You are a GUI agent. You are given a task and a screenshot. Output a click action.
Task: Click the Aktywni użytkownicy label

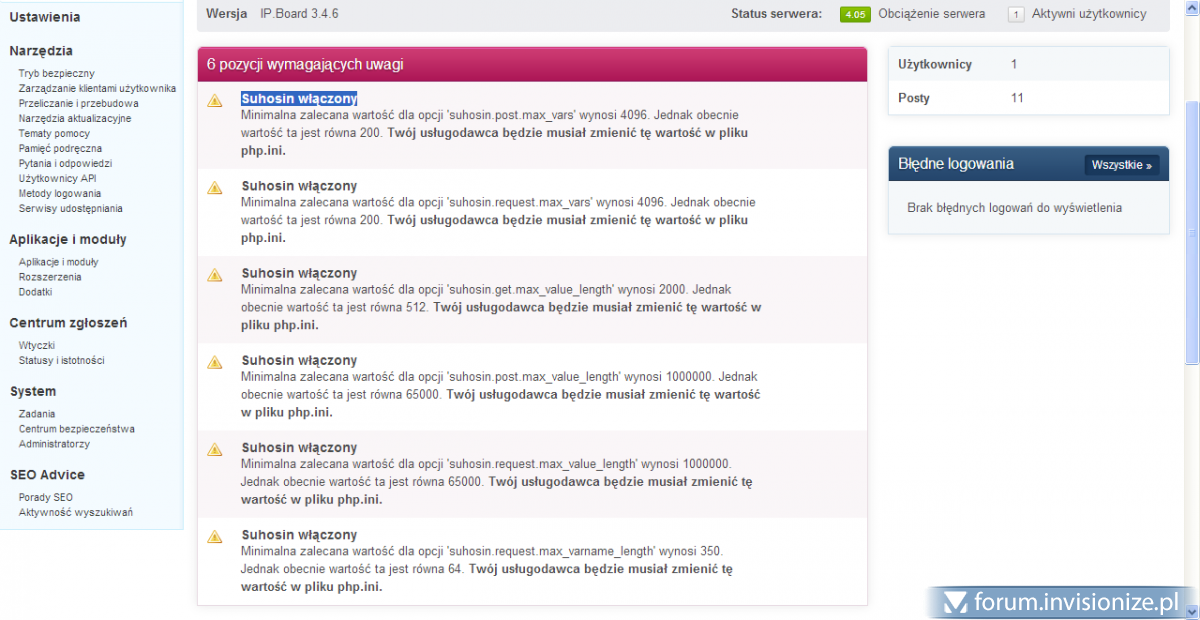(x=1089, y=14)
